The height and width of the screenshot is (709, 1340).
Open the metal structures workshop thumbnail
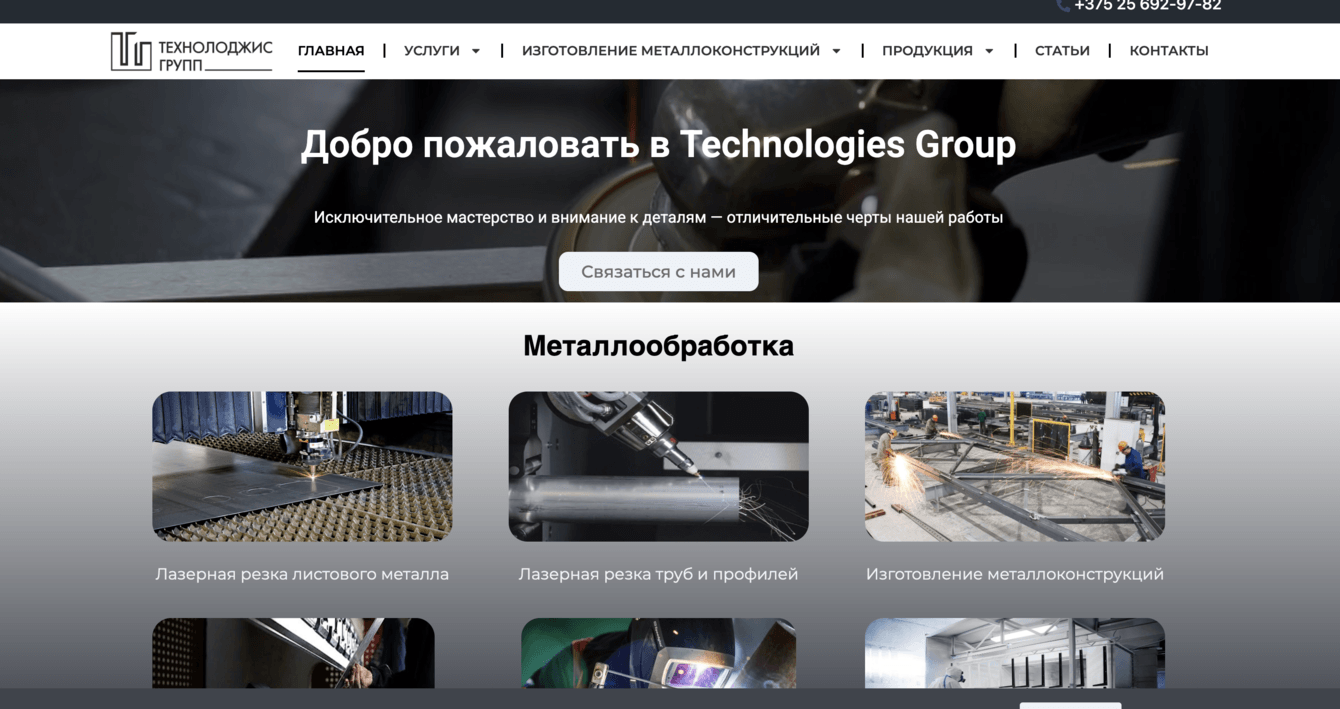(x=1015, y=466)
